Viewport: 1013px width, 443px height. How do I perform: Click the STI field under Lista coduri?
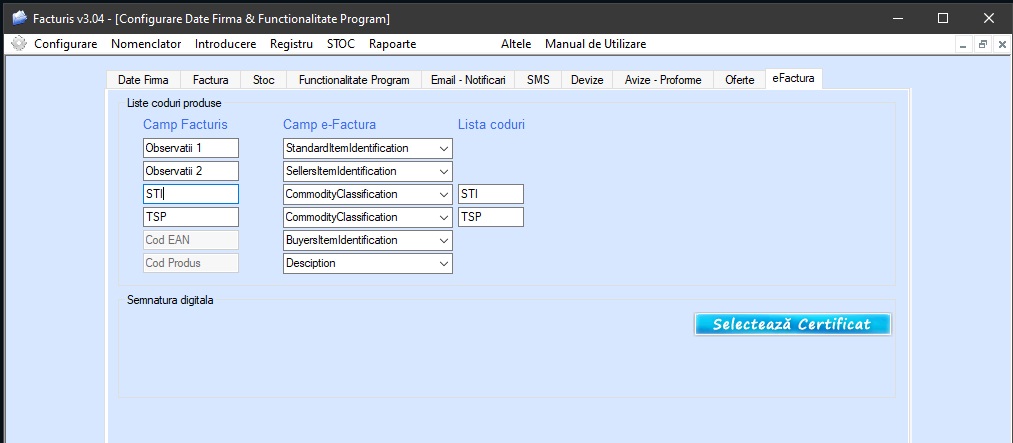point(491,194)
